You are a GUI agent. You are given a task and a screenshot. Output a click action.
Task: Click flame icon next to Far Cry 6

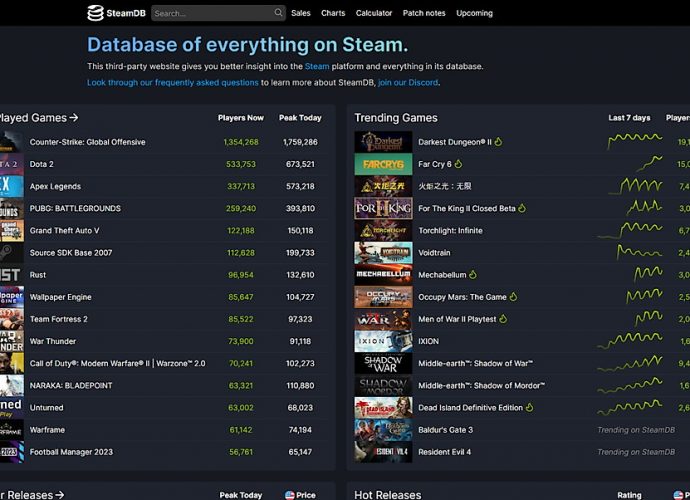[x=459, y=164]
